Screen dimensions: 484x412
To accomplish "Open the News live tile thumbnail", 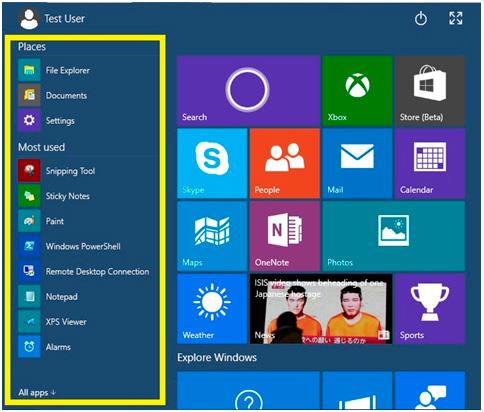I will tap(321, 309).
